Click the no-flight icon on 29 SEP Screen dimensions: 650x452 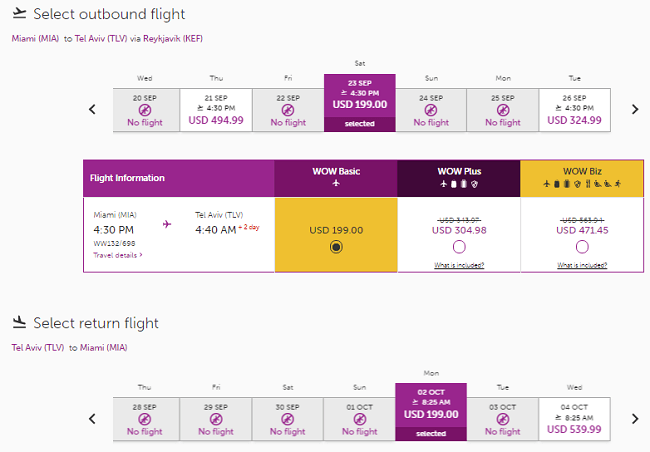coord(216,419)
